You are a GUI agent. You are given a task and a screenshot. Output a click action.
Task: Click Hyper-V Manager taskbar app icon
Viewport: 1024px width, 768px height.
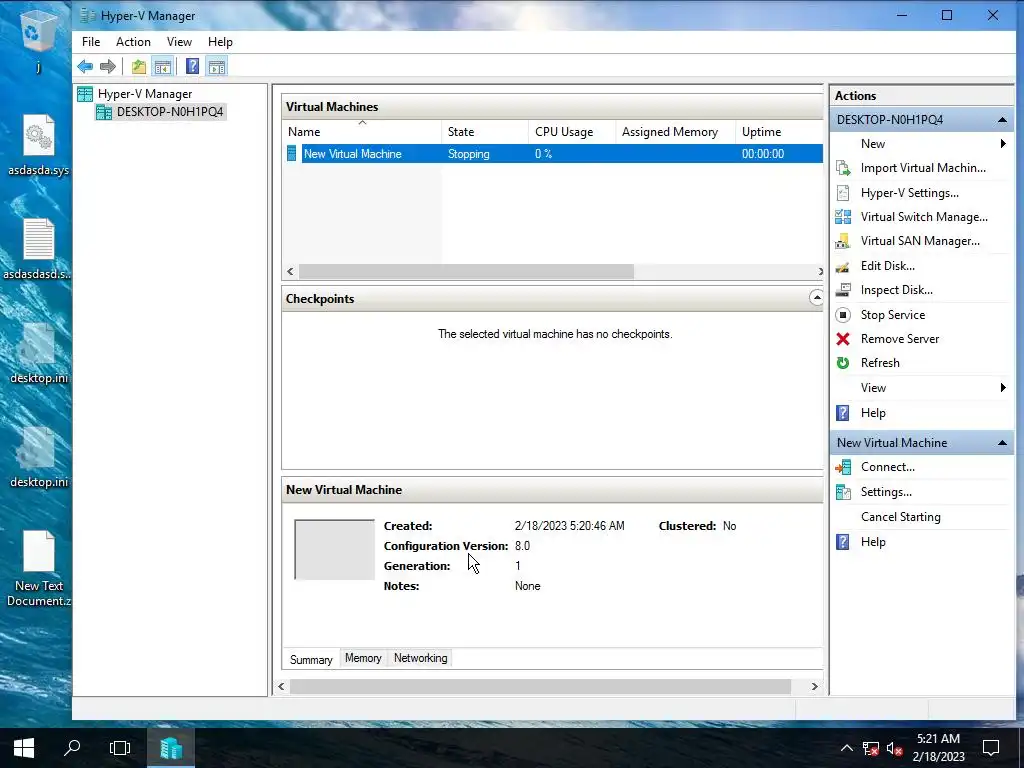coord(170,748)
